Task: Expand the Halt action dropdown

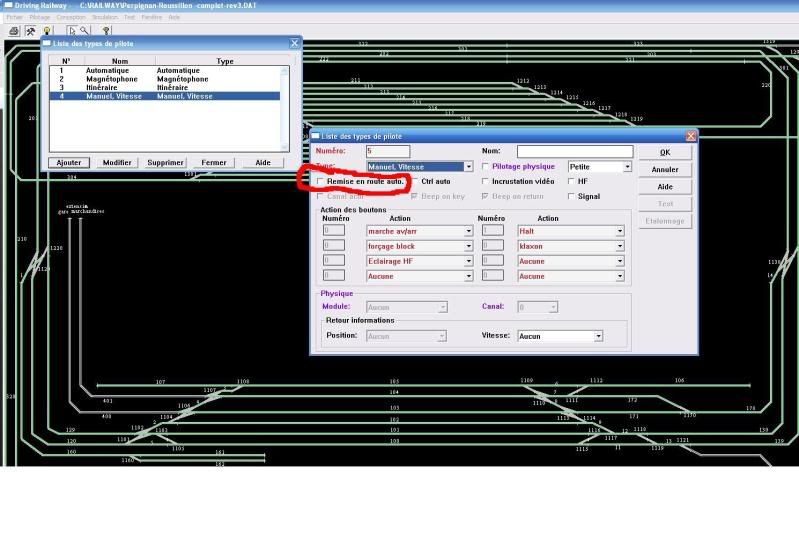Action: (x=619, y=231)
